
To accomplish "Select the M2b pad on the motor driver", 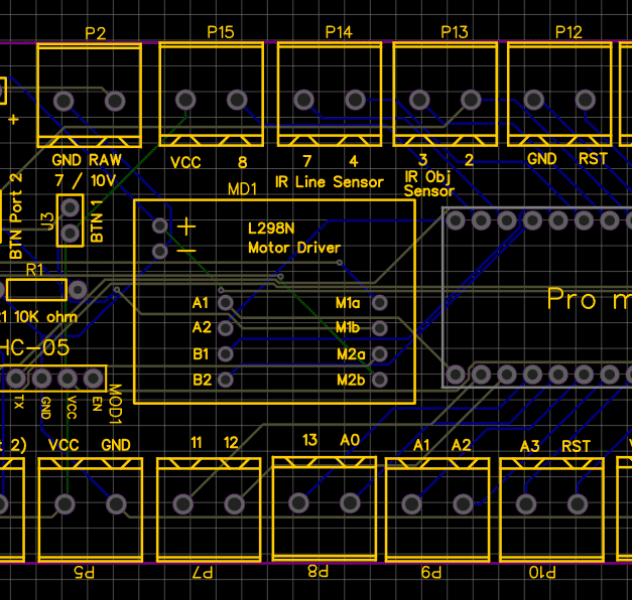I will (x=380, y=380).
